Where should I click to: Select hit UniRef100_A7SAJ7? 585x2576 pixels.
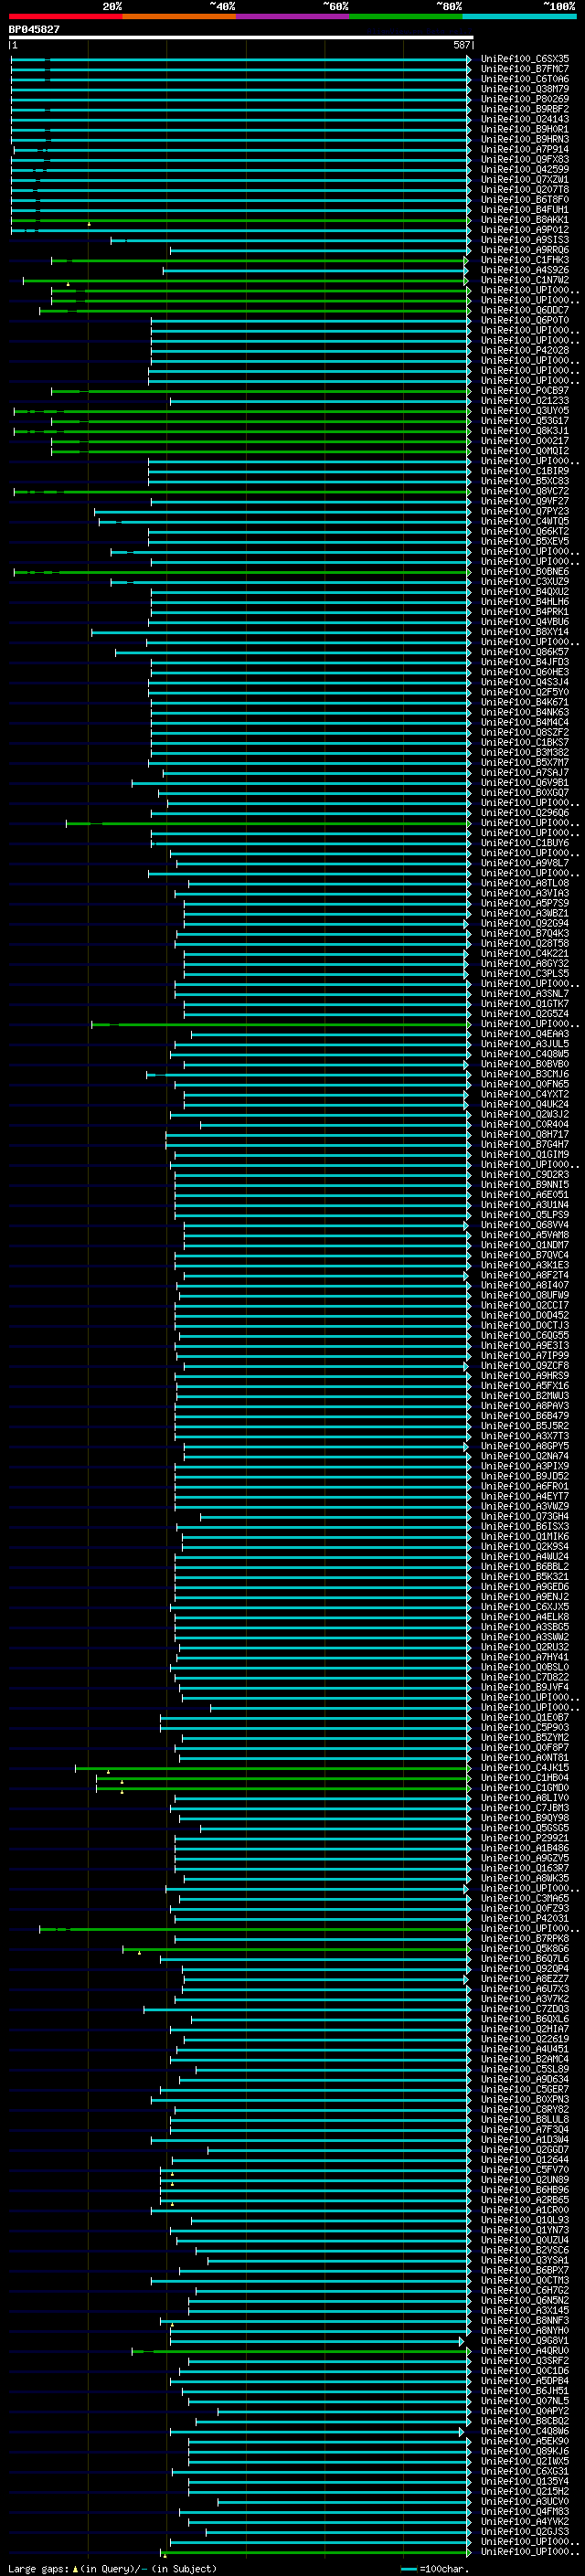click(x=525, y=773)
